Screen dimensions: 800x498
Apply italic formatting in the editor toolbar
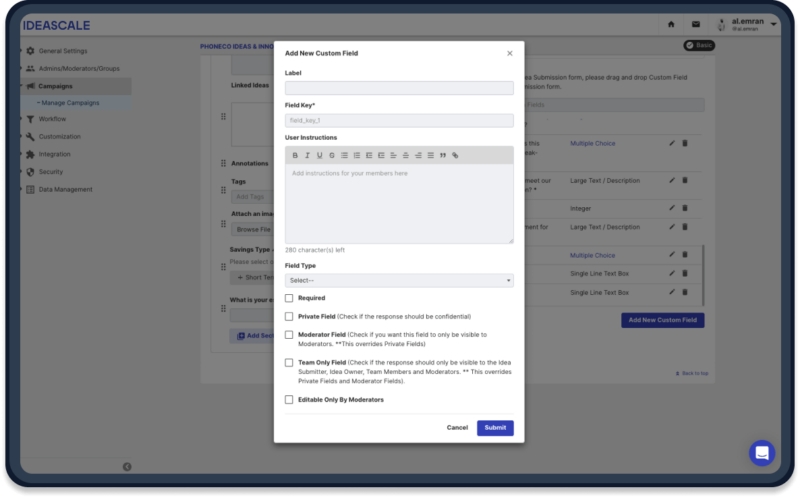[307, 155]
